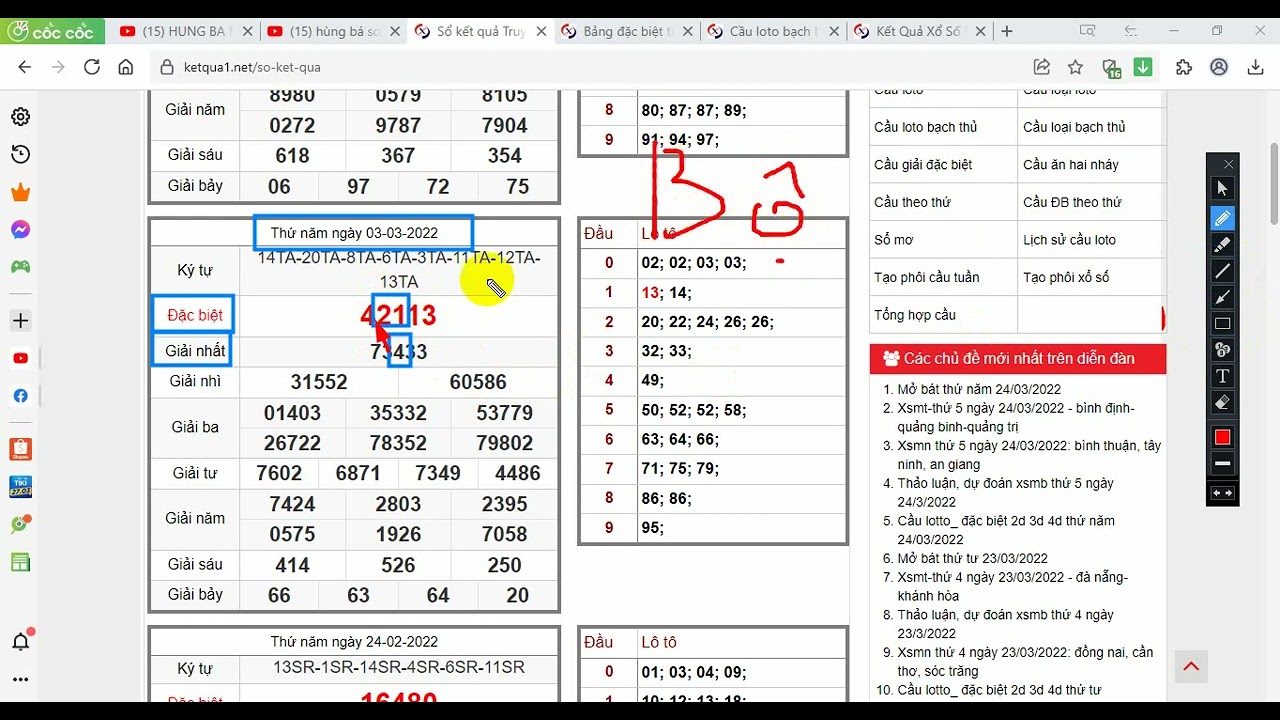Select the highlighter marker tool

(1222, 244)
